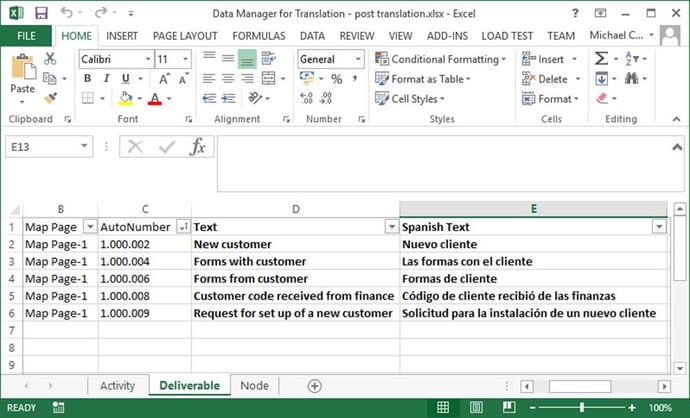690x418 pixels.
Task: Toggle Bottom Align (highlighted)
Action: click(247, 59)
